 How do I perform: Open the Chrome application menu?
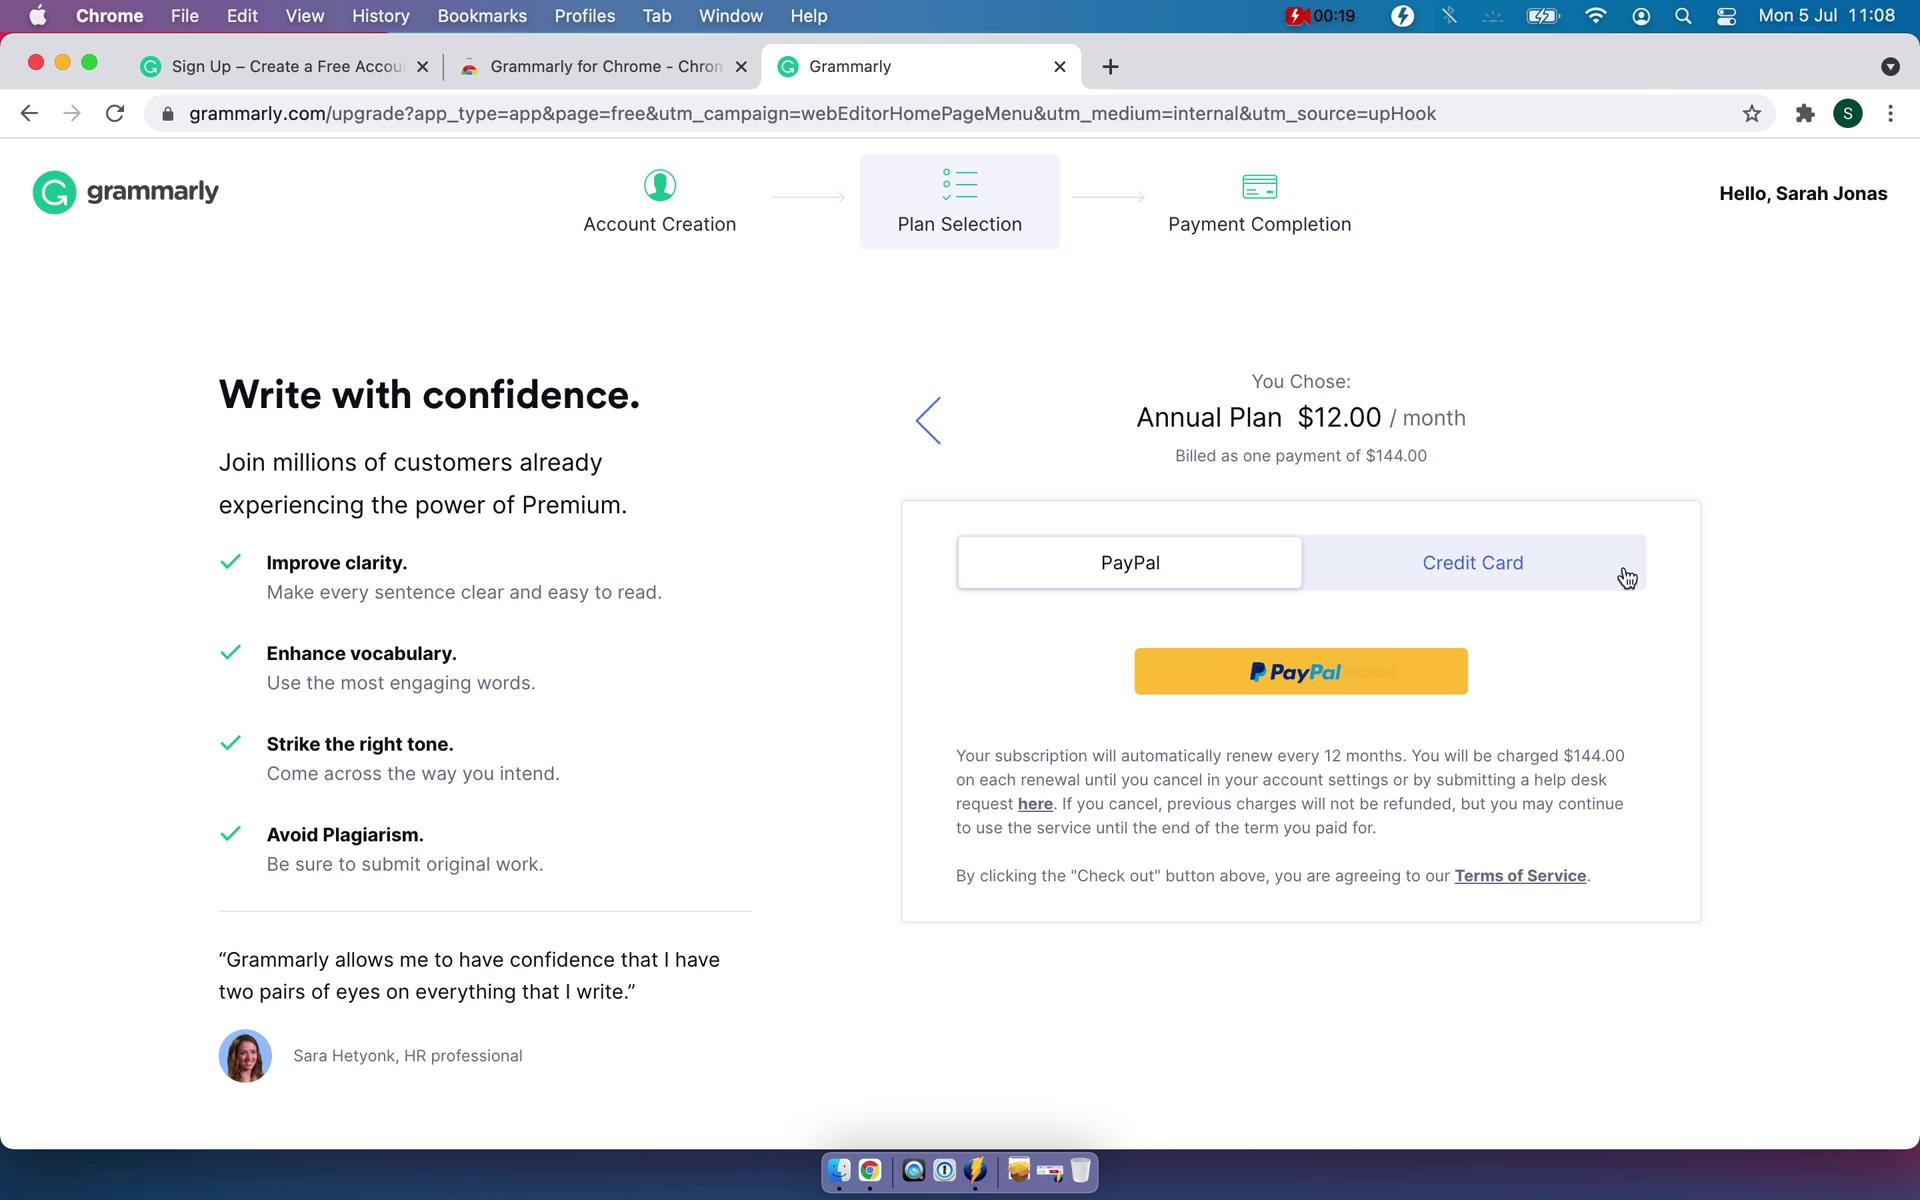[109, 16]
